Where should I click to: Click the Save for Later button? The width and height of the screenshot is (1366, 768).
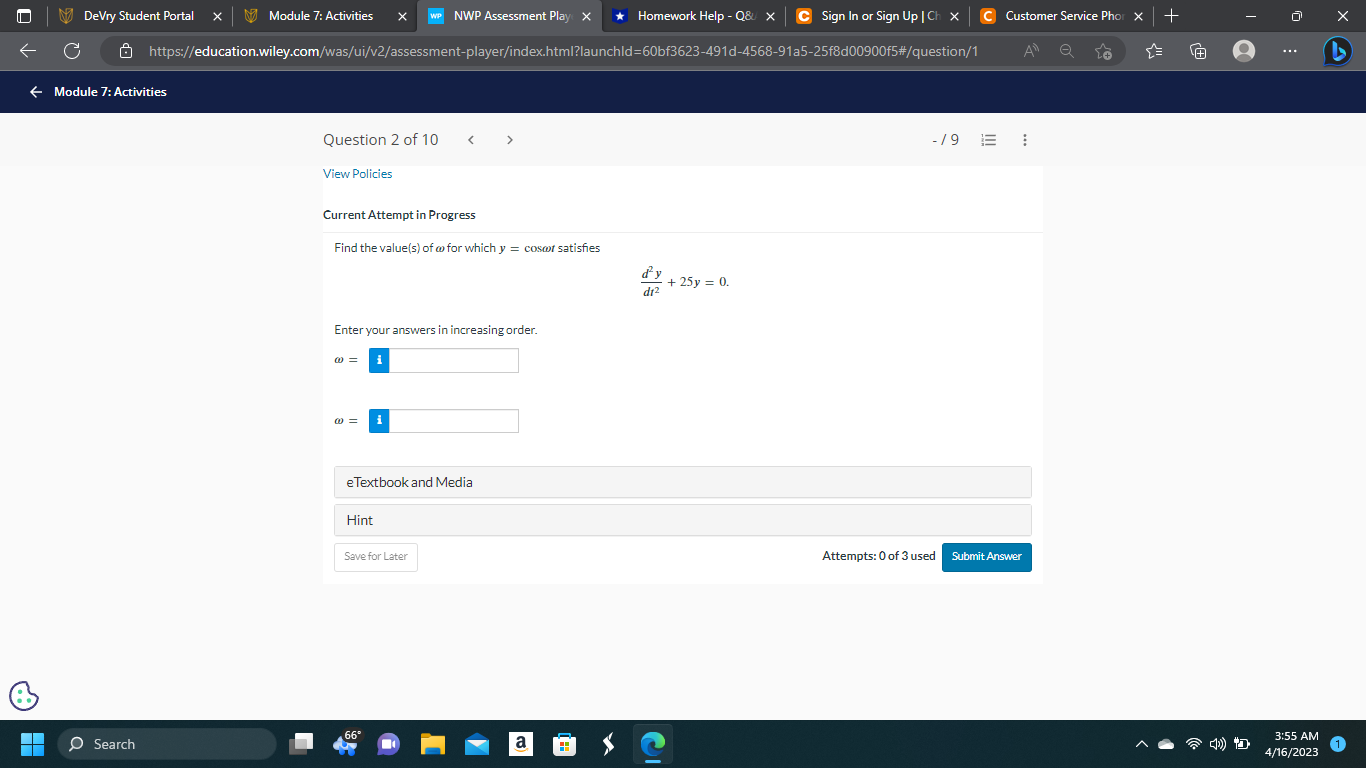(375, 557)
